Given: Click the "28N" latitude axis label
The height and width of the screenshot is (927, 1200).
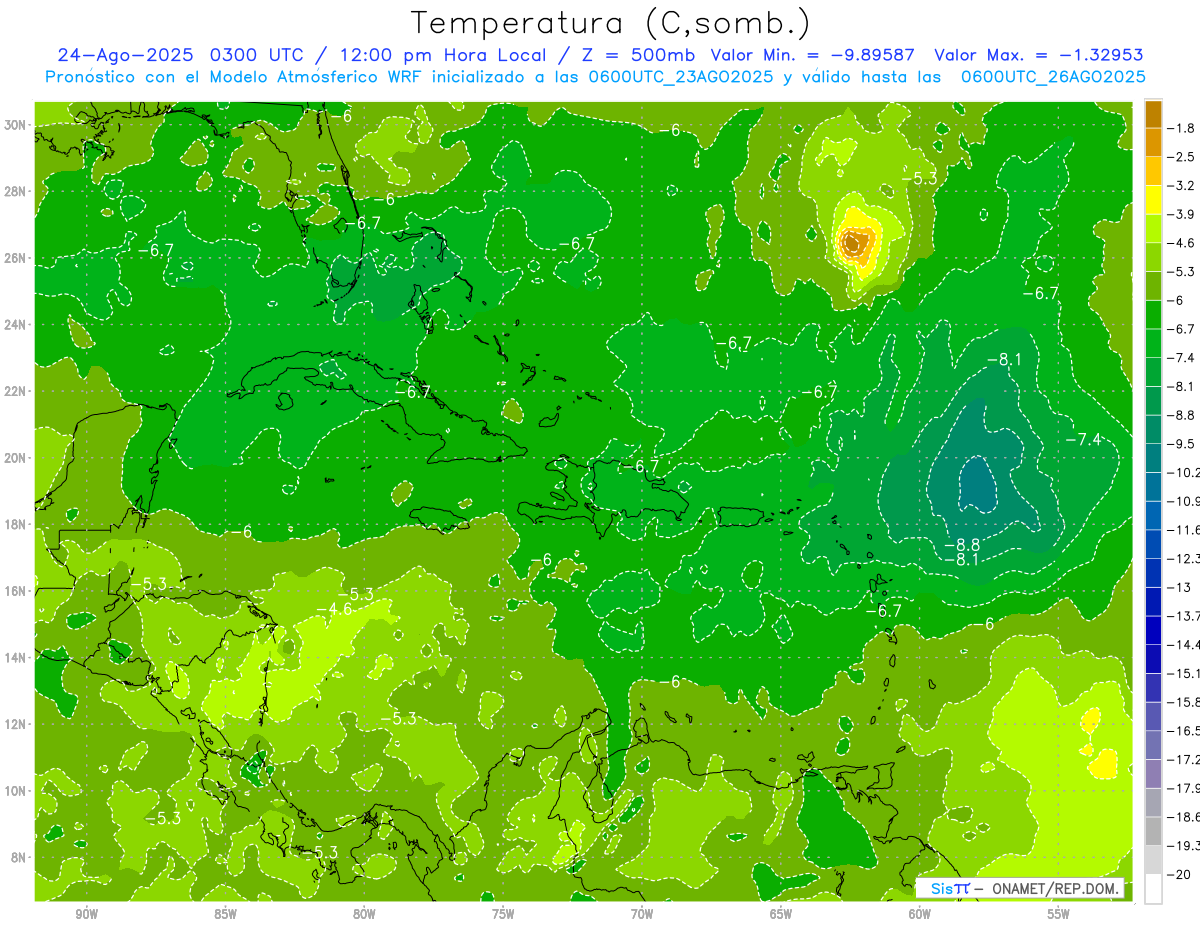Looking at the screenshot, I should tap(17, 191).
